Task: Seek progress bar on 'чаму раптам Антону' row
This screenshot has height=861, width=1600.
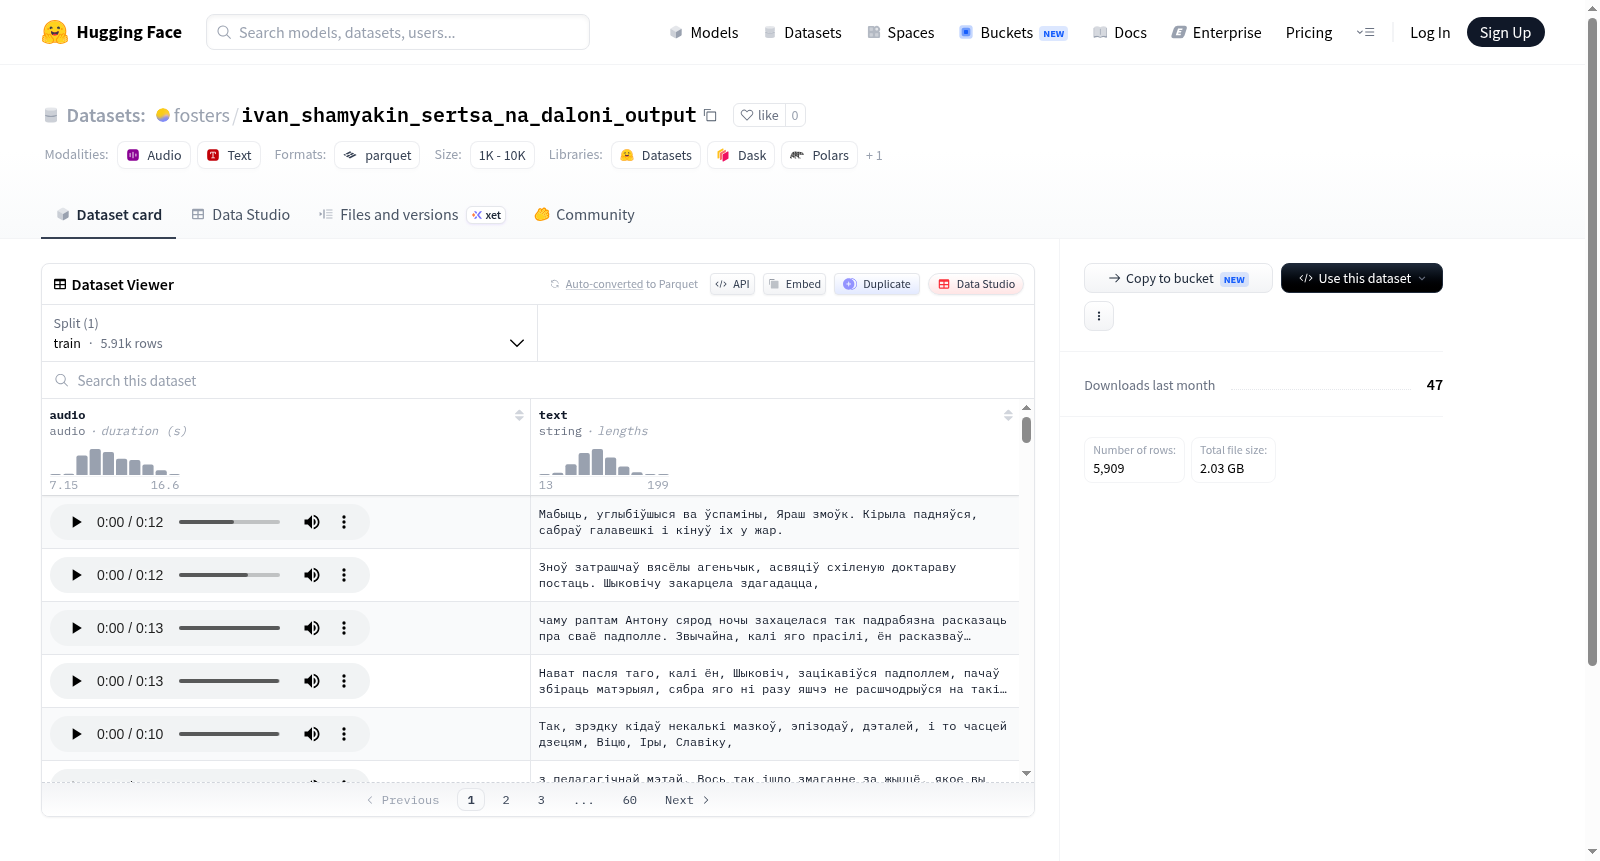Action: click(229, 628)
